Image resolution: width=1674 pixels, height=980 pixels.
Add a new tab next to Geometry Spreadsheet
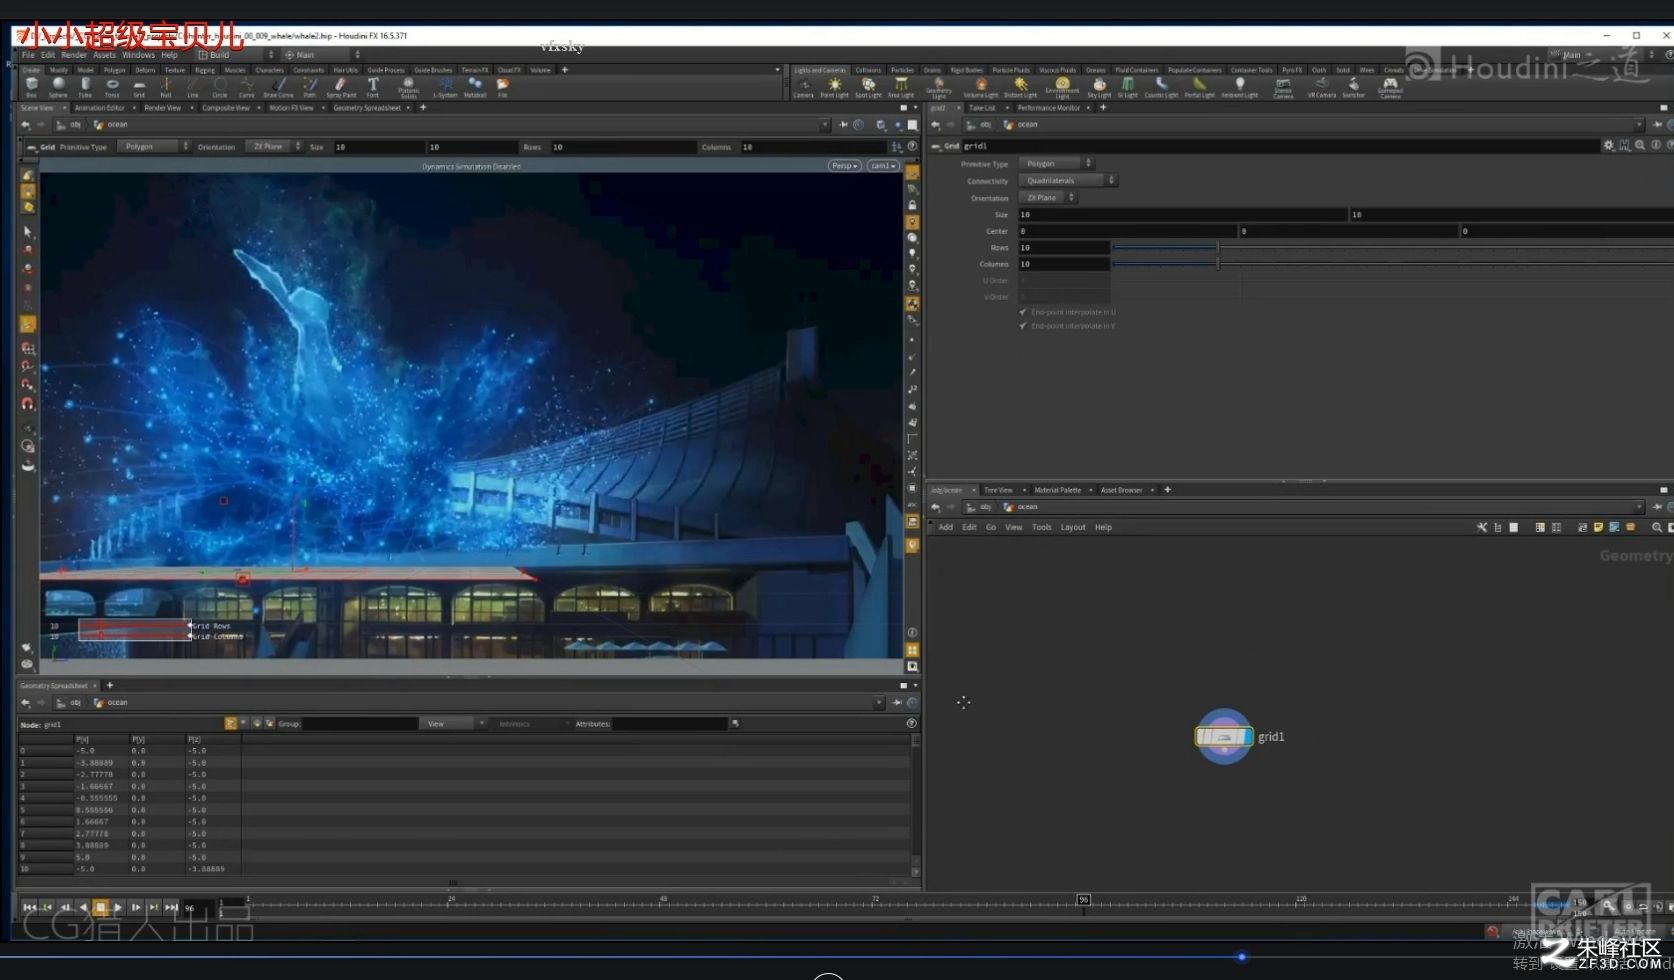point(110,686)
